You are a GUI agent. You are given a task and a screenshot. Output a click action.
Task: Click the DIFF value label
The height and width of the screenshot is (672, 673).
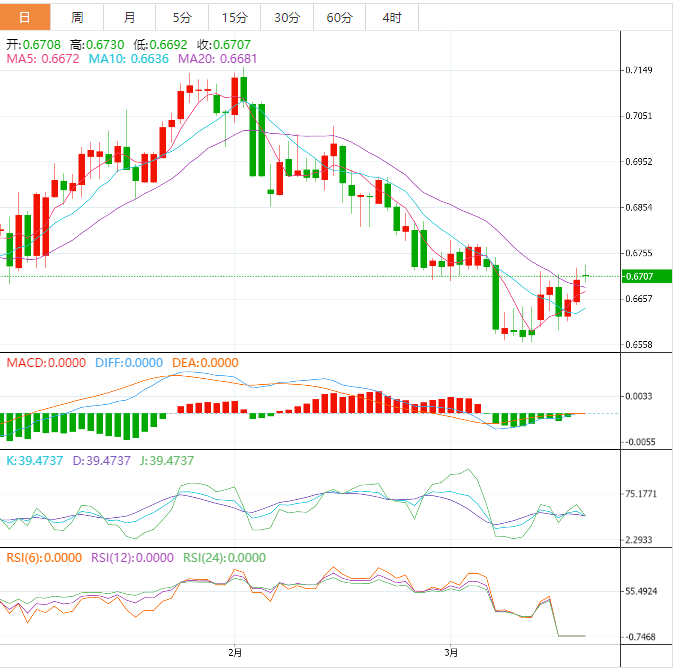coord(129,363)
